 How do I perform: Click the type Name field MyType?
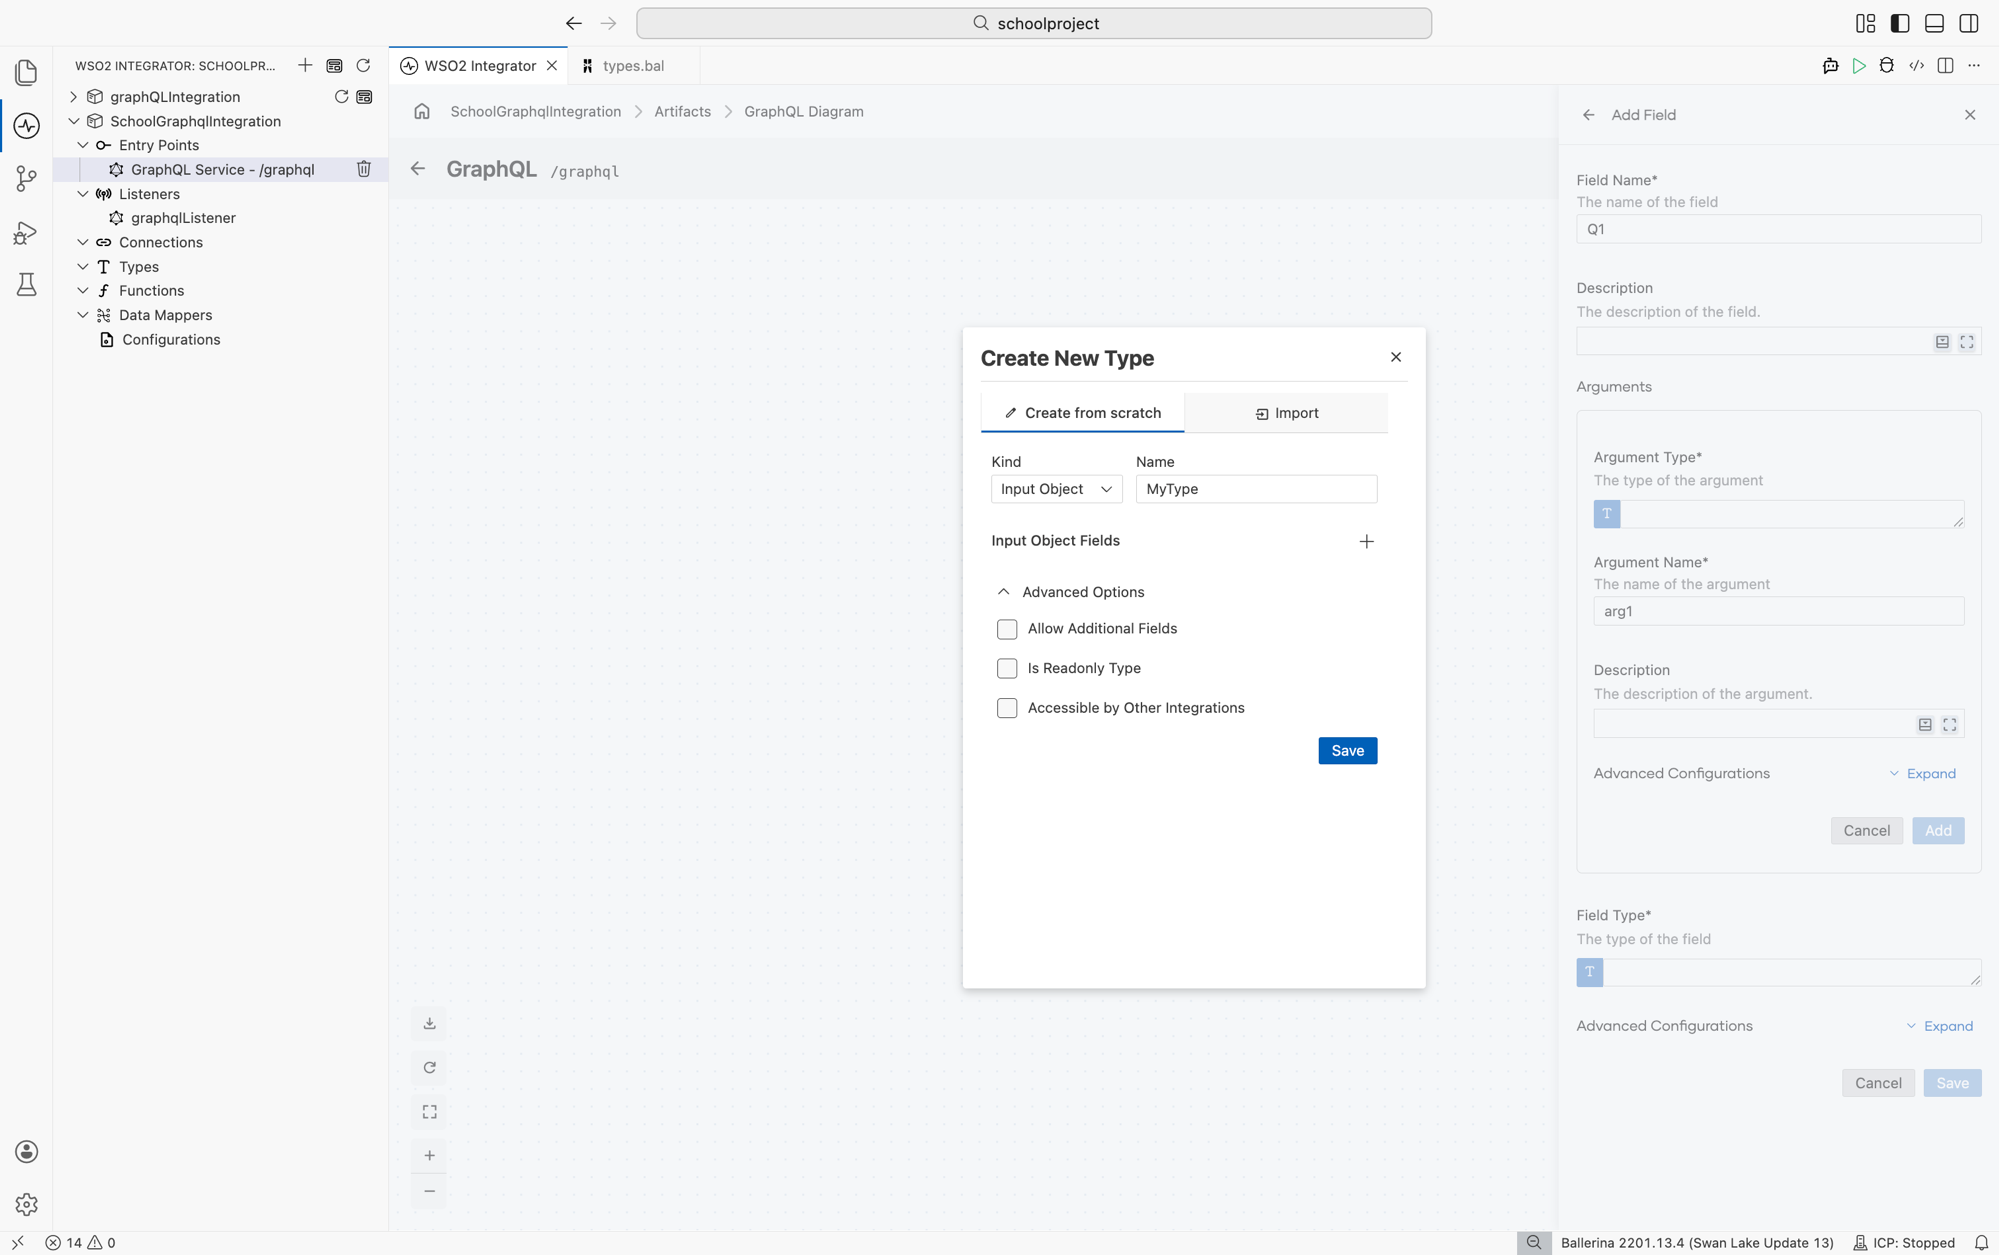[x=1256, y=489]
